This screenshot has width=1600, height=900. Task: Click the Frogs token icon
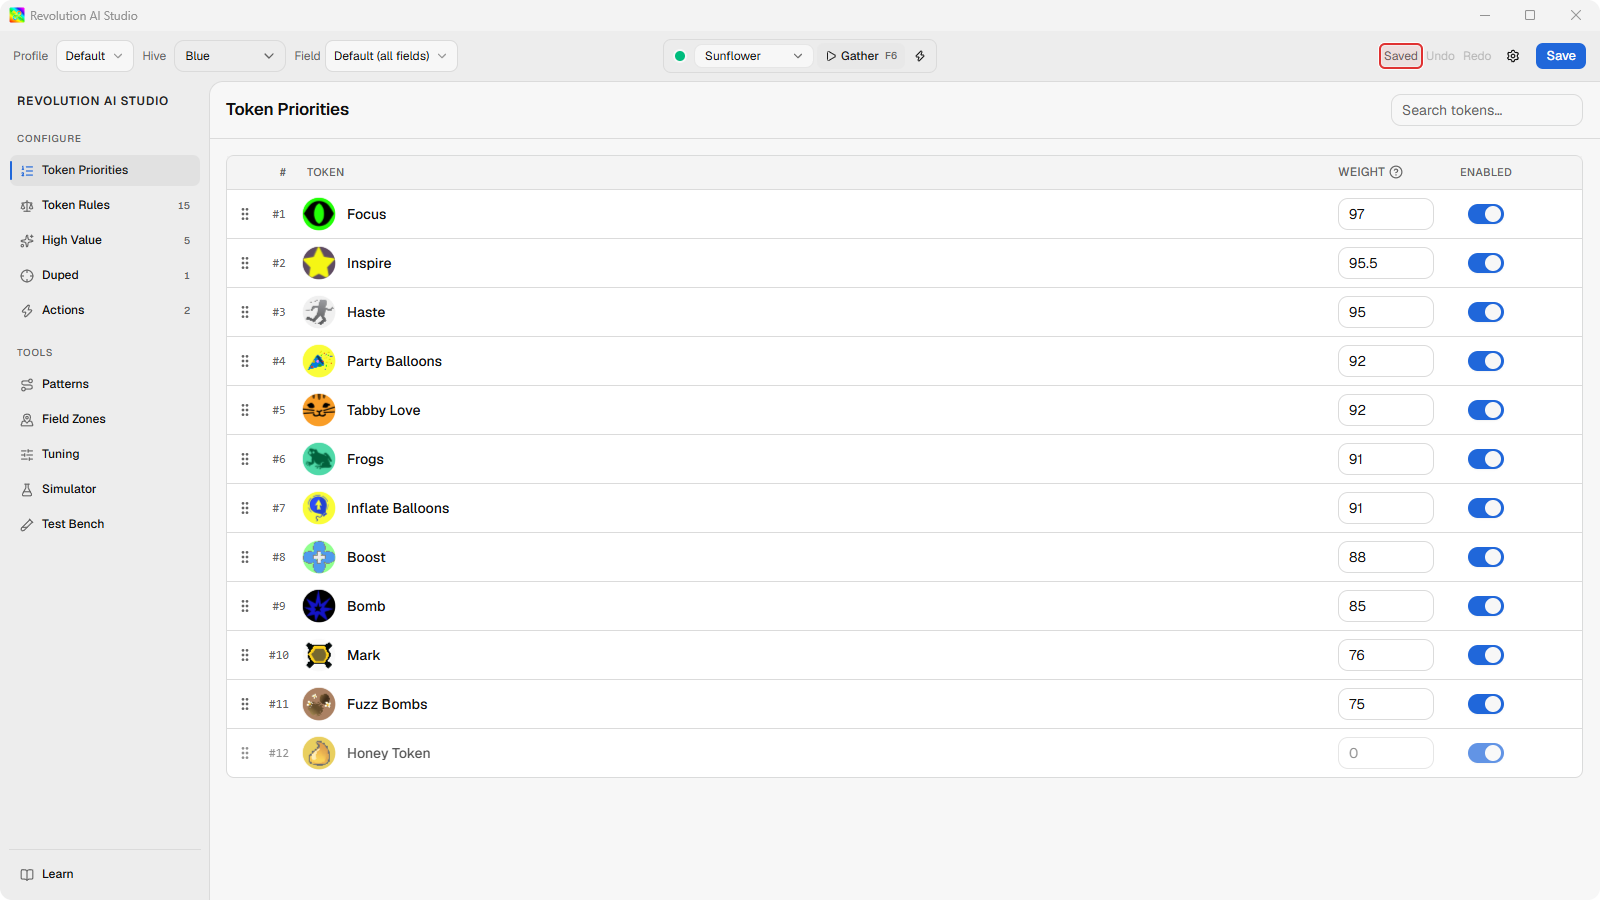pos(319,459)
